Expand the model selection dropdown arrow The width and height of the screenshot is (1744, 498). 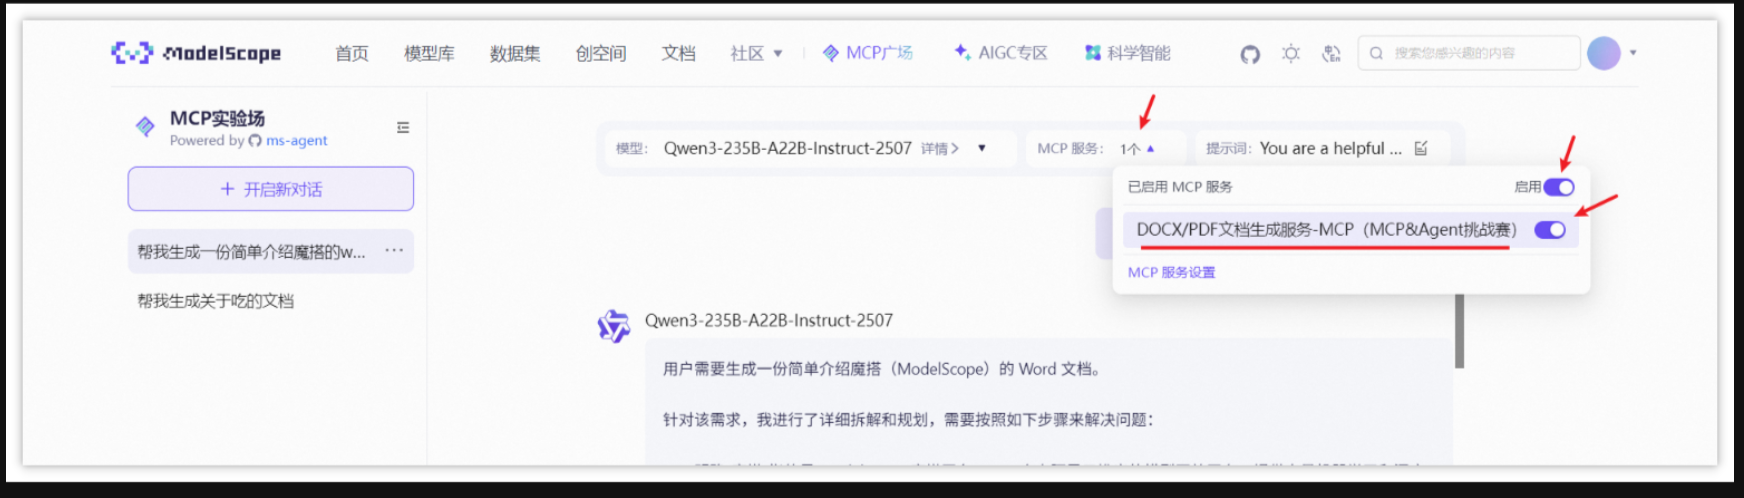[x=982, y=148]
